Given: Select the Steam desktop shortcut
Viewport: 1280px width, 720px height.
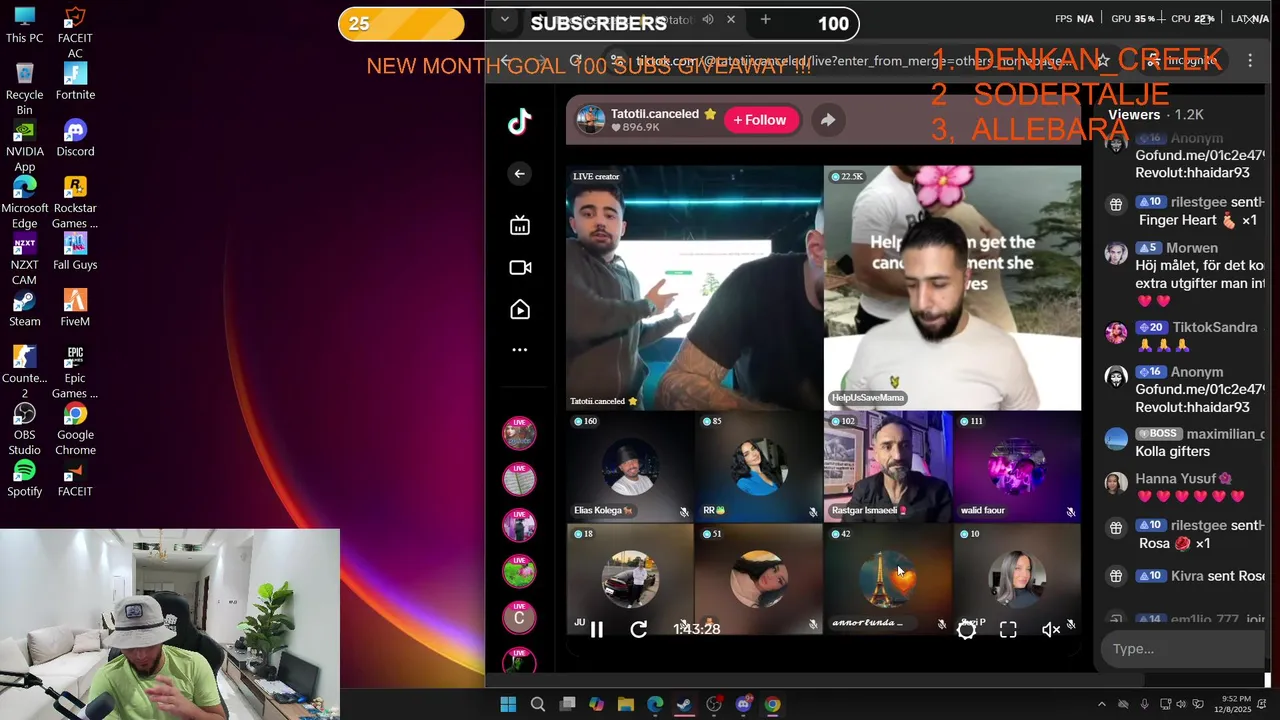Looking at the screenshot, I should pos(24,308).
